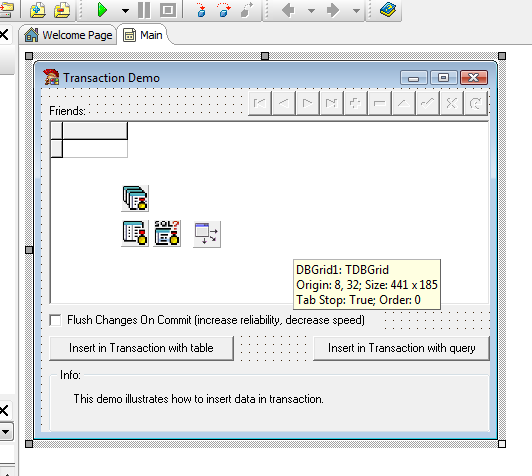
Task: Click the form's application icon in title bar
Action: 51,77
